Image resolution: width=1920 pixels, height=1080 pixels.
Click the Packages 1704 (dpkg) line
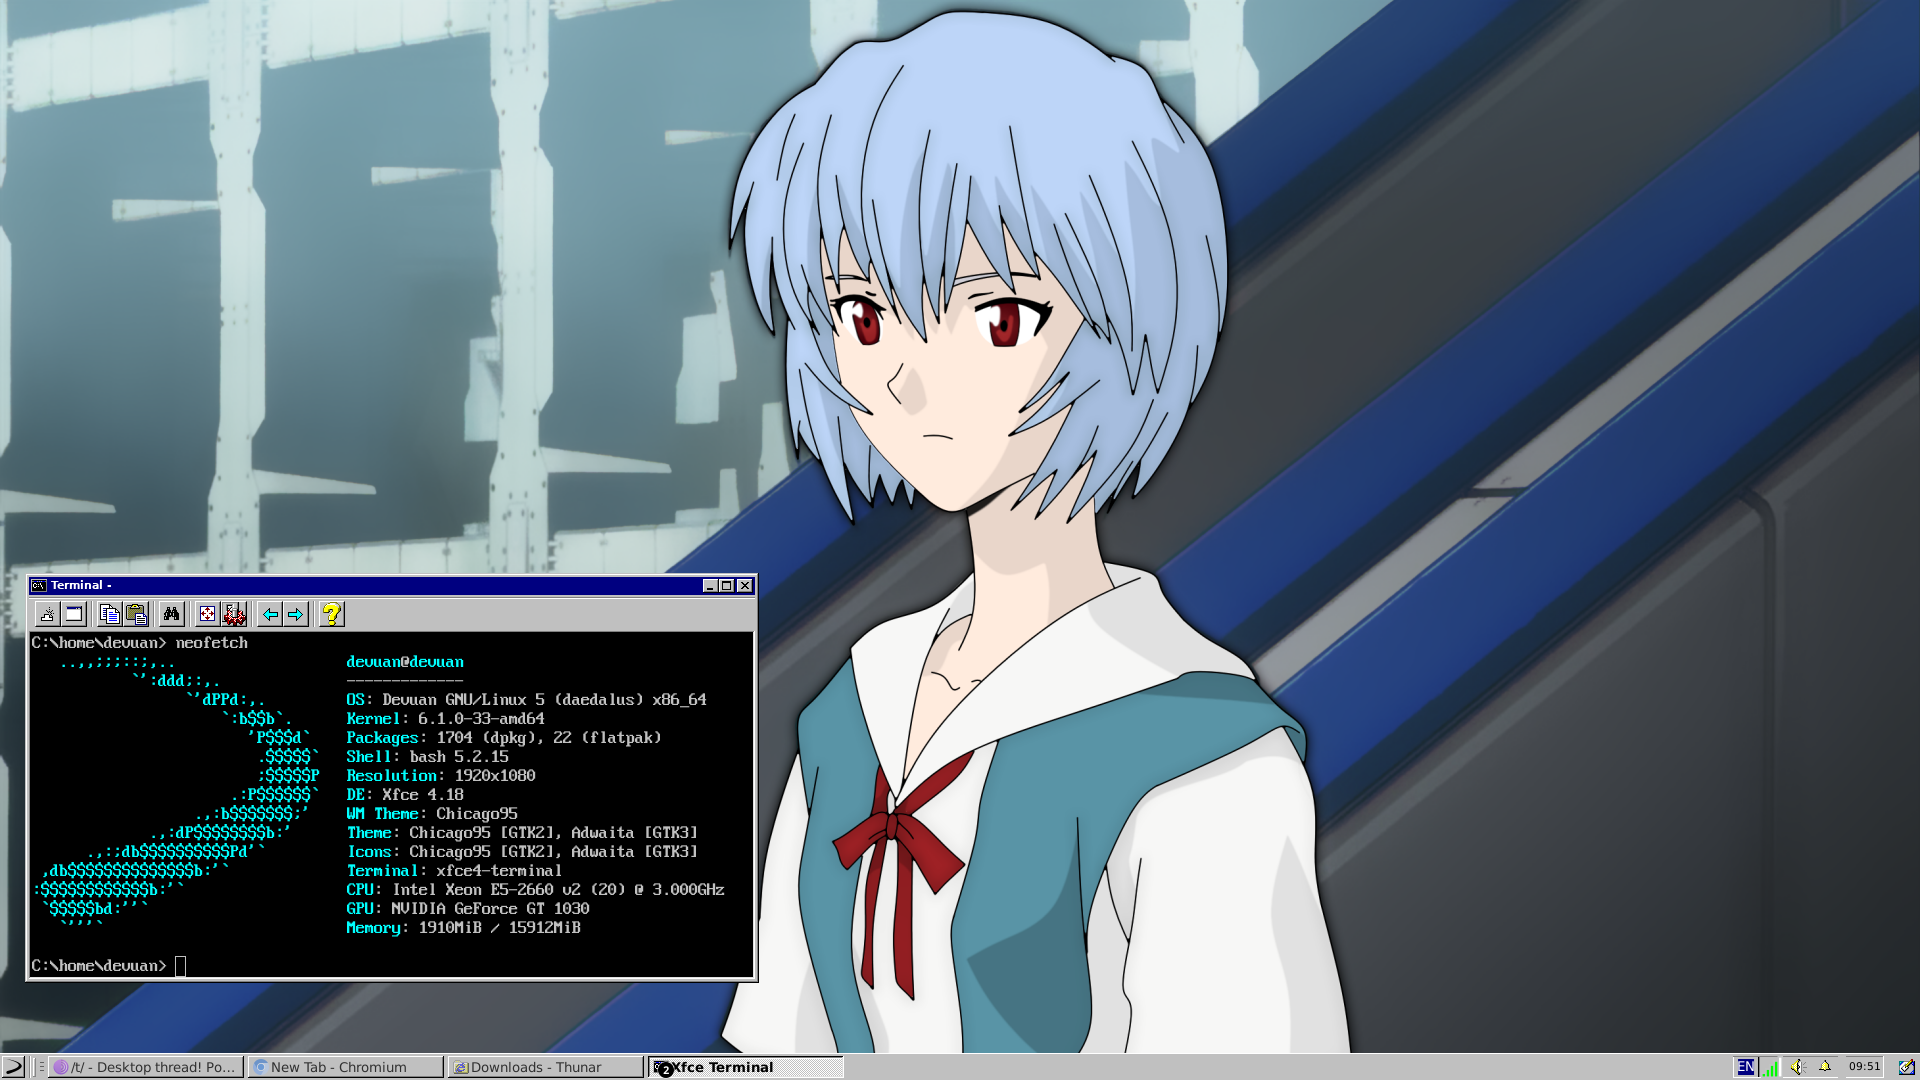[504, 738]
